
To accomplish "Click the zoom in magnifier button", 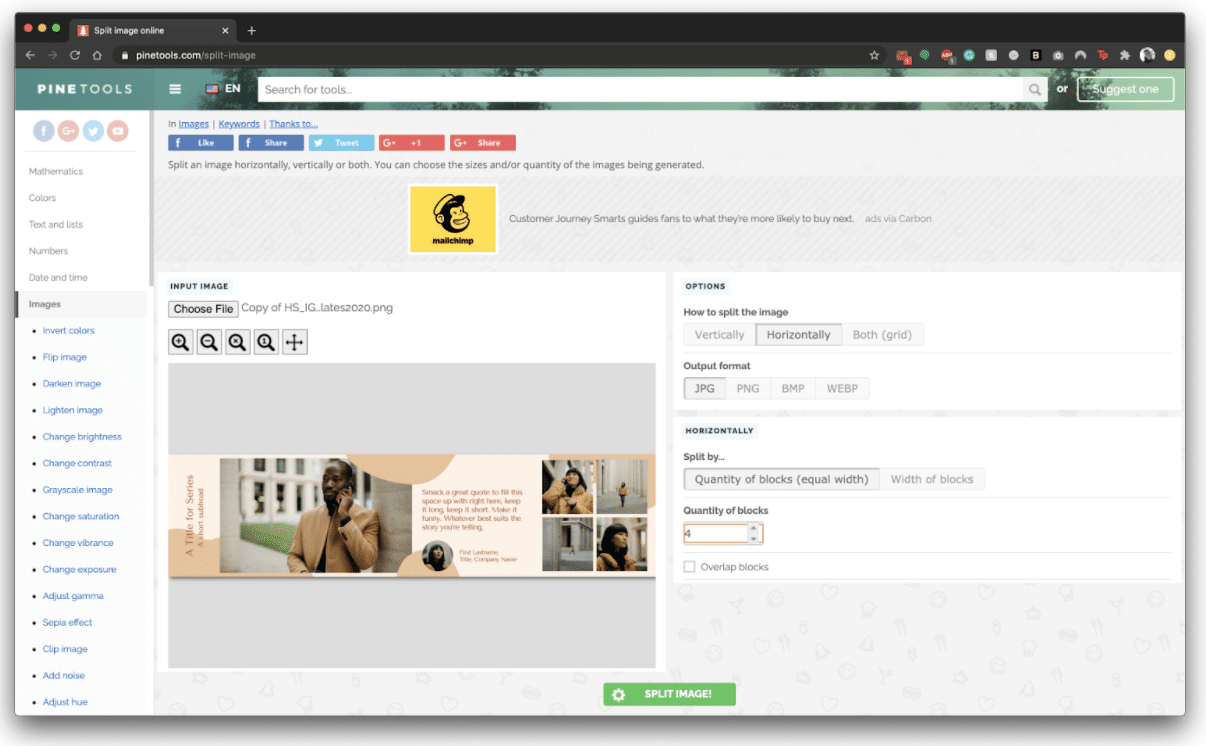I will coord(180,343).
